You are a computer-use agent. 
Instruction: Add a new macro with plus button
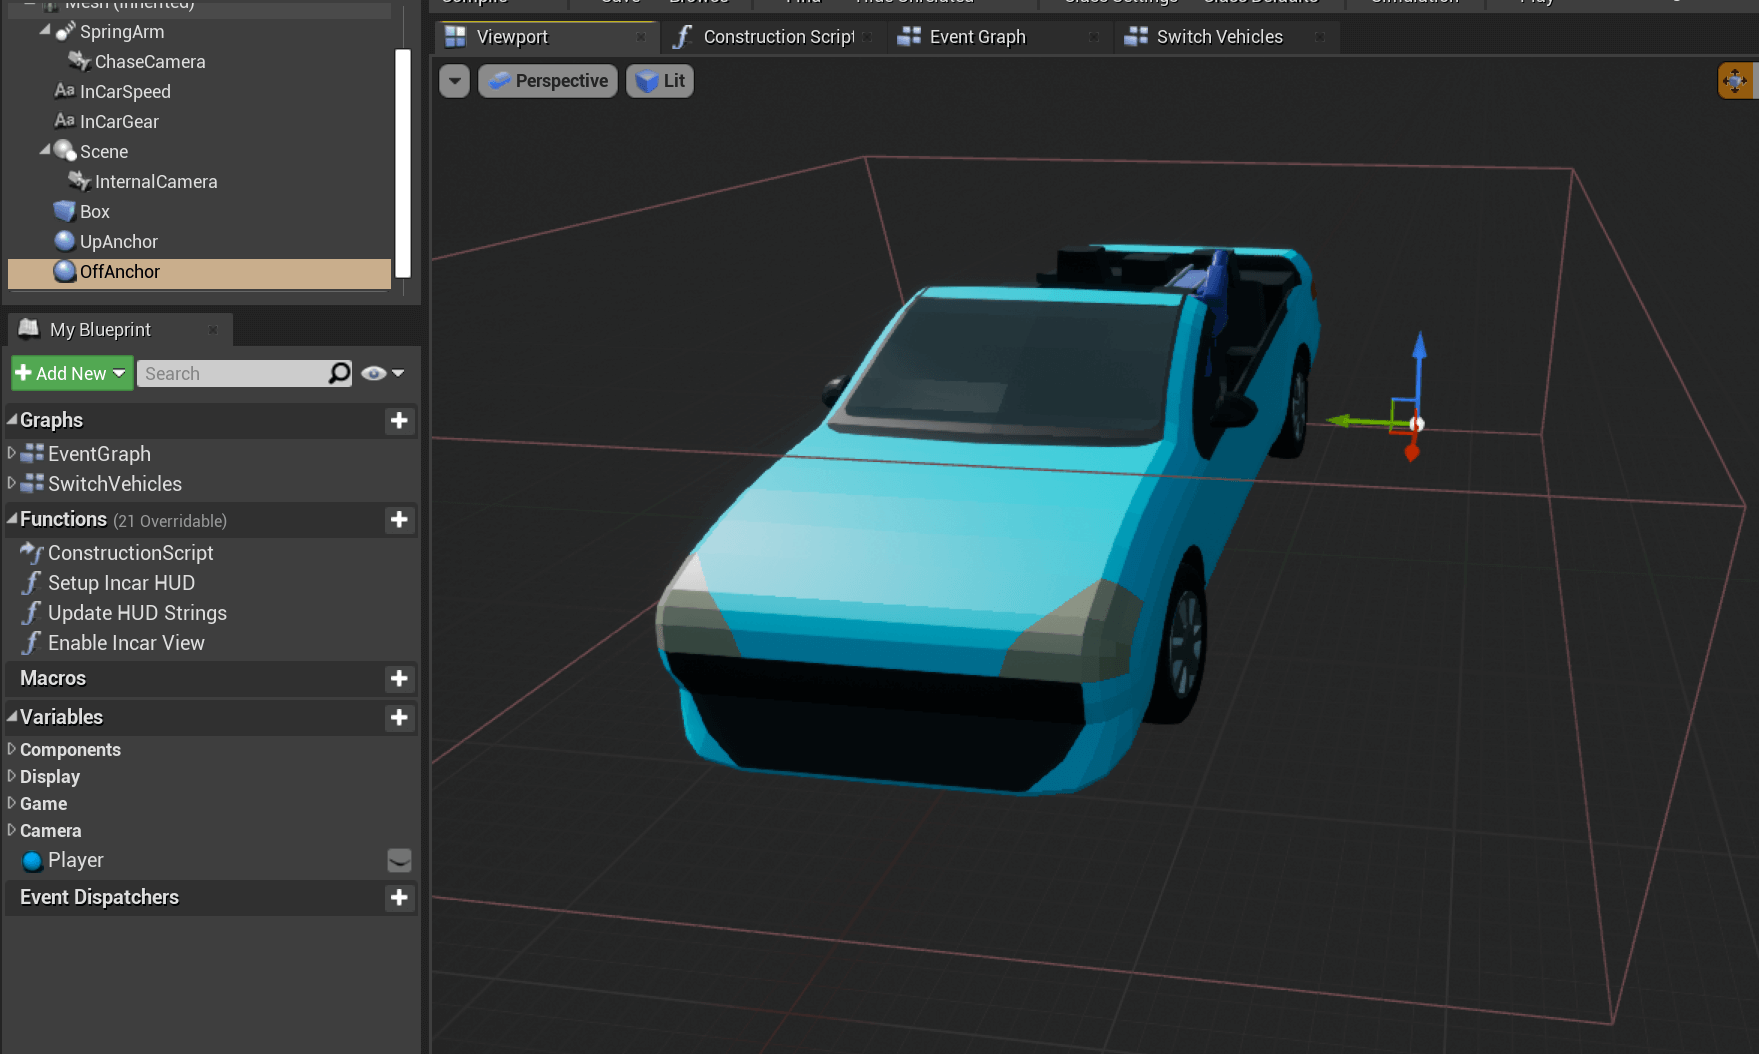[399, 679]
